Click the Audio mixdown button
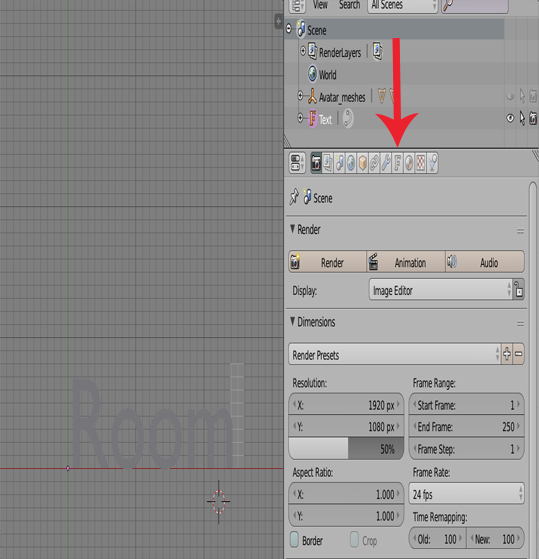 pyautogui.click(x=485, y=262)
